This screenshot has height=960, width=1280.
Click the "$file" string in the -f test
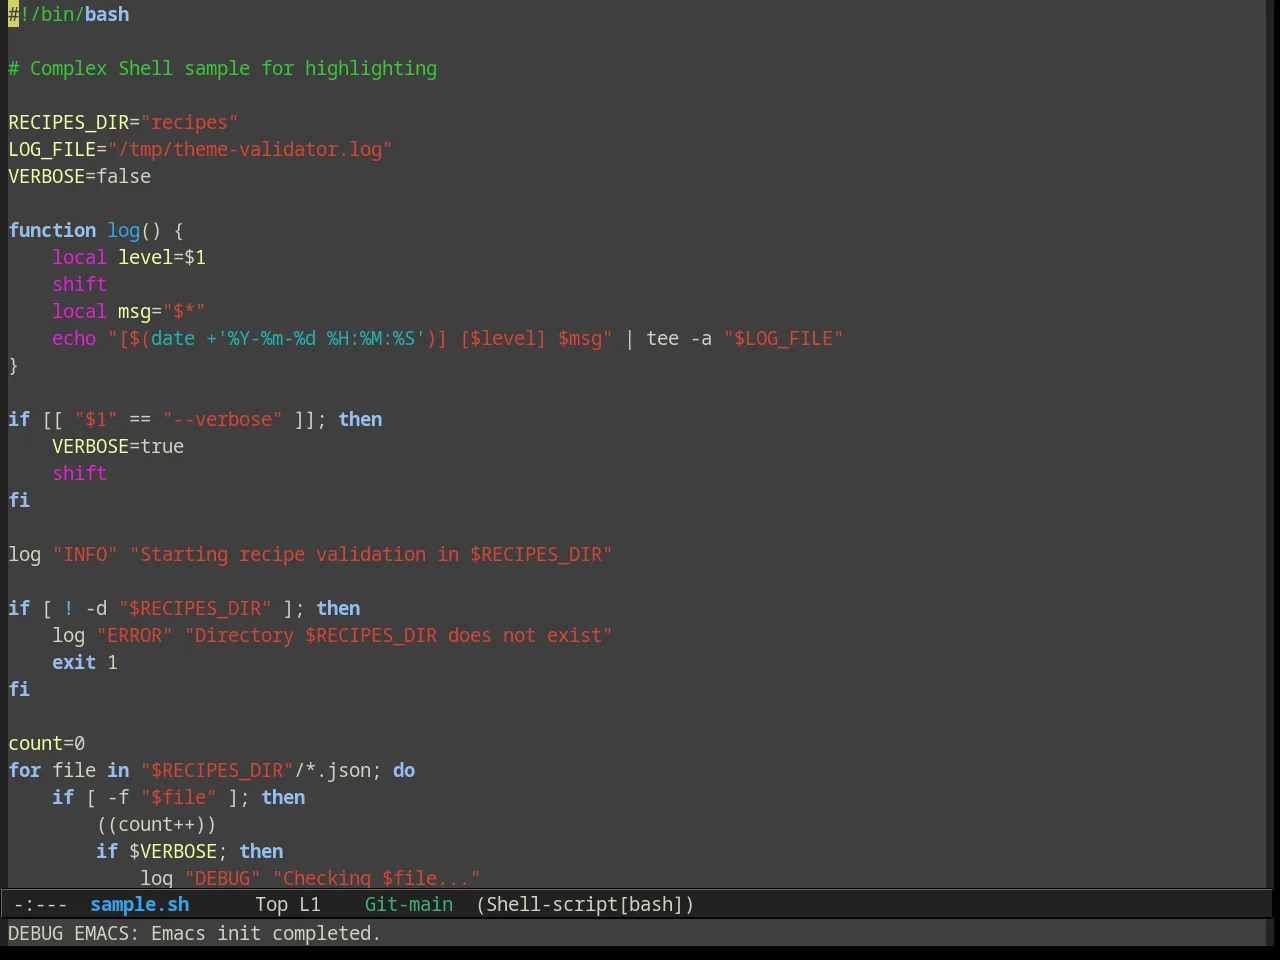click(179, 797)
